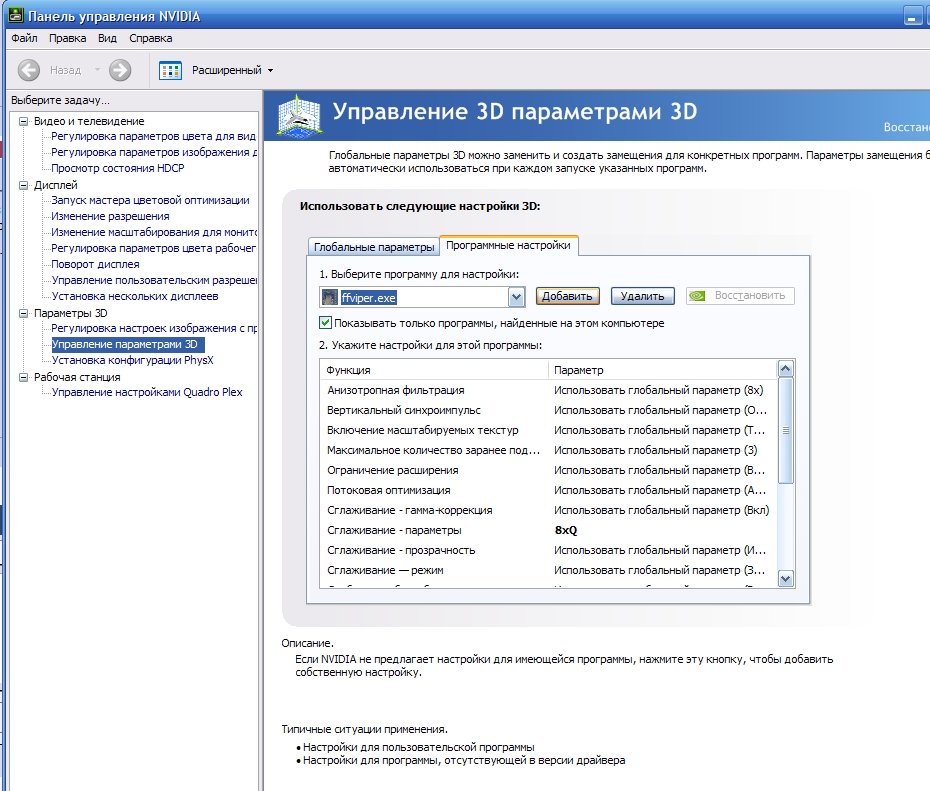Click the Back arrow icon
The height and width of the screenshot is (791, 930).
click(x=28, y=70)
